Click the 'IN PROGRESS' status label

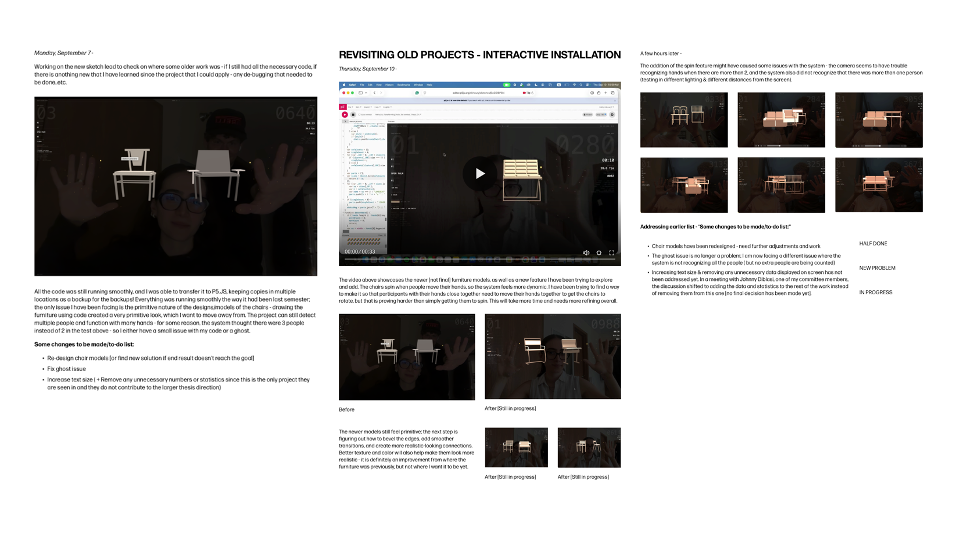[x=876, y=293]
